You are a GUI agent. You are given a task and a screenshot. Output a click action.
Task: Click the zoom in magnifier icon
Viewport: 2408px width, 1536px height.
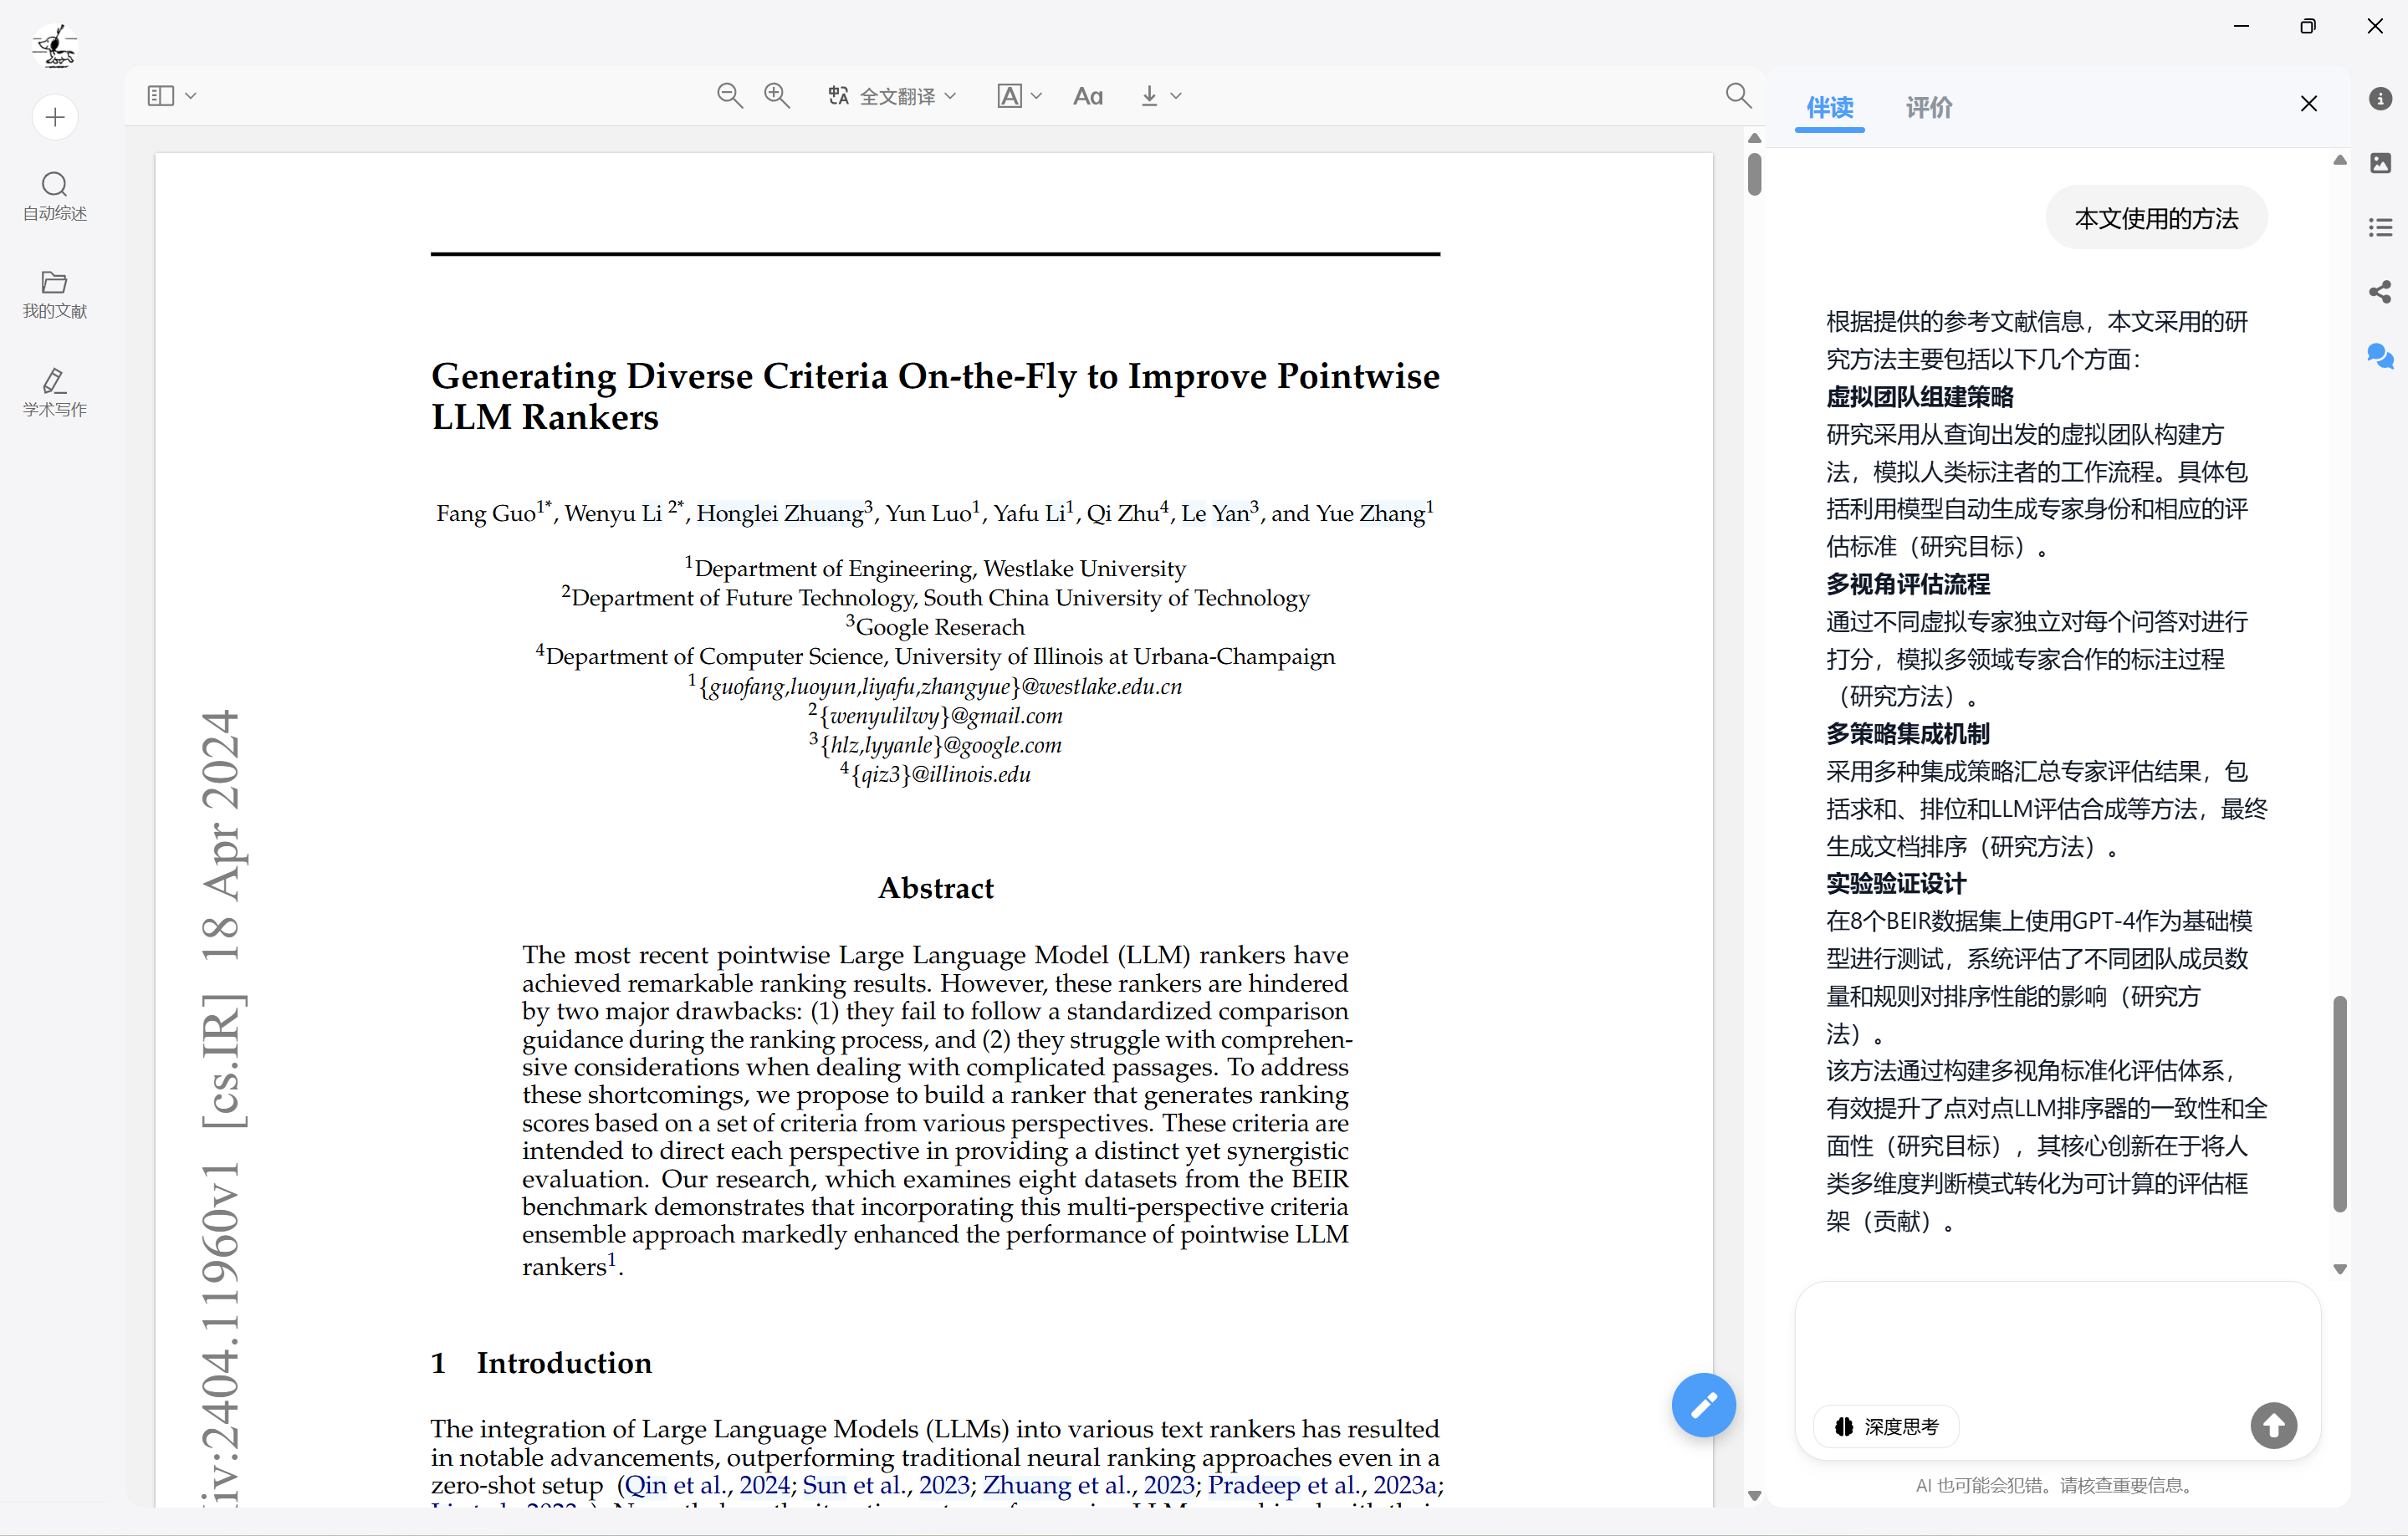777,96
